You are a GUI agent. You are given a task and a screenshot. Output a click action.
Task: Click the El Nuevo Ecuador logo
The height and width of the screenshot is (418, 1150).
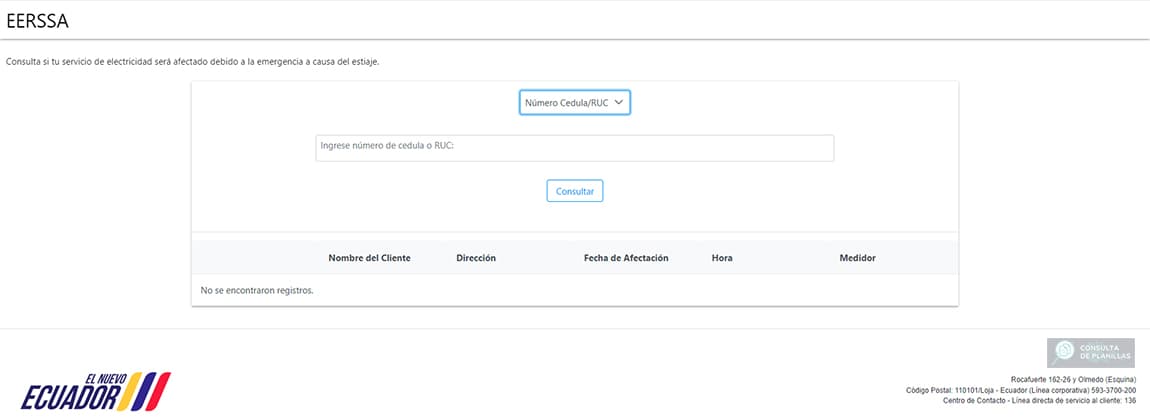[x=95, y=391]
